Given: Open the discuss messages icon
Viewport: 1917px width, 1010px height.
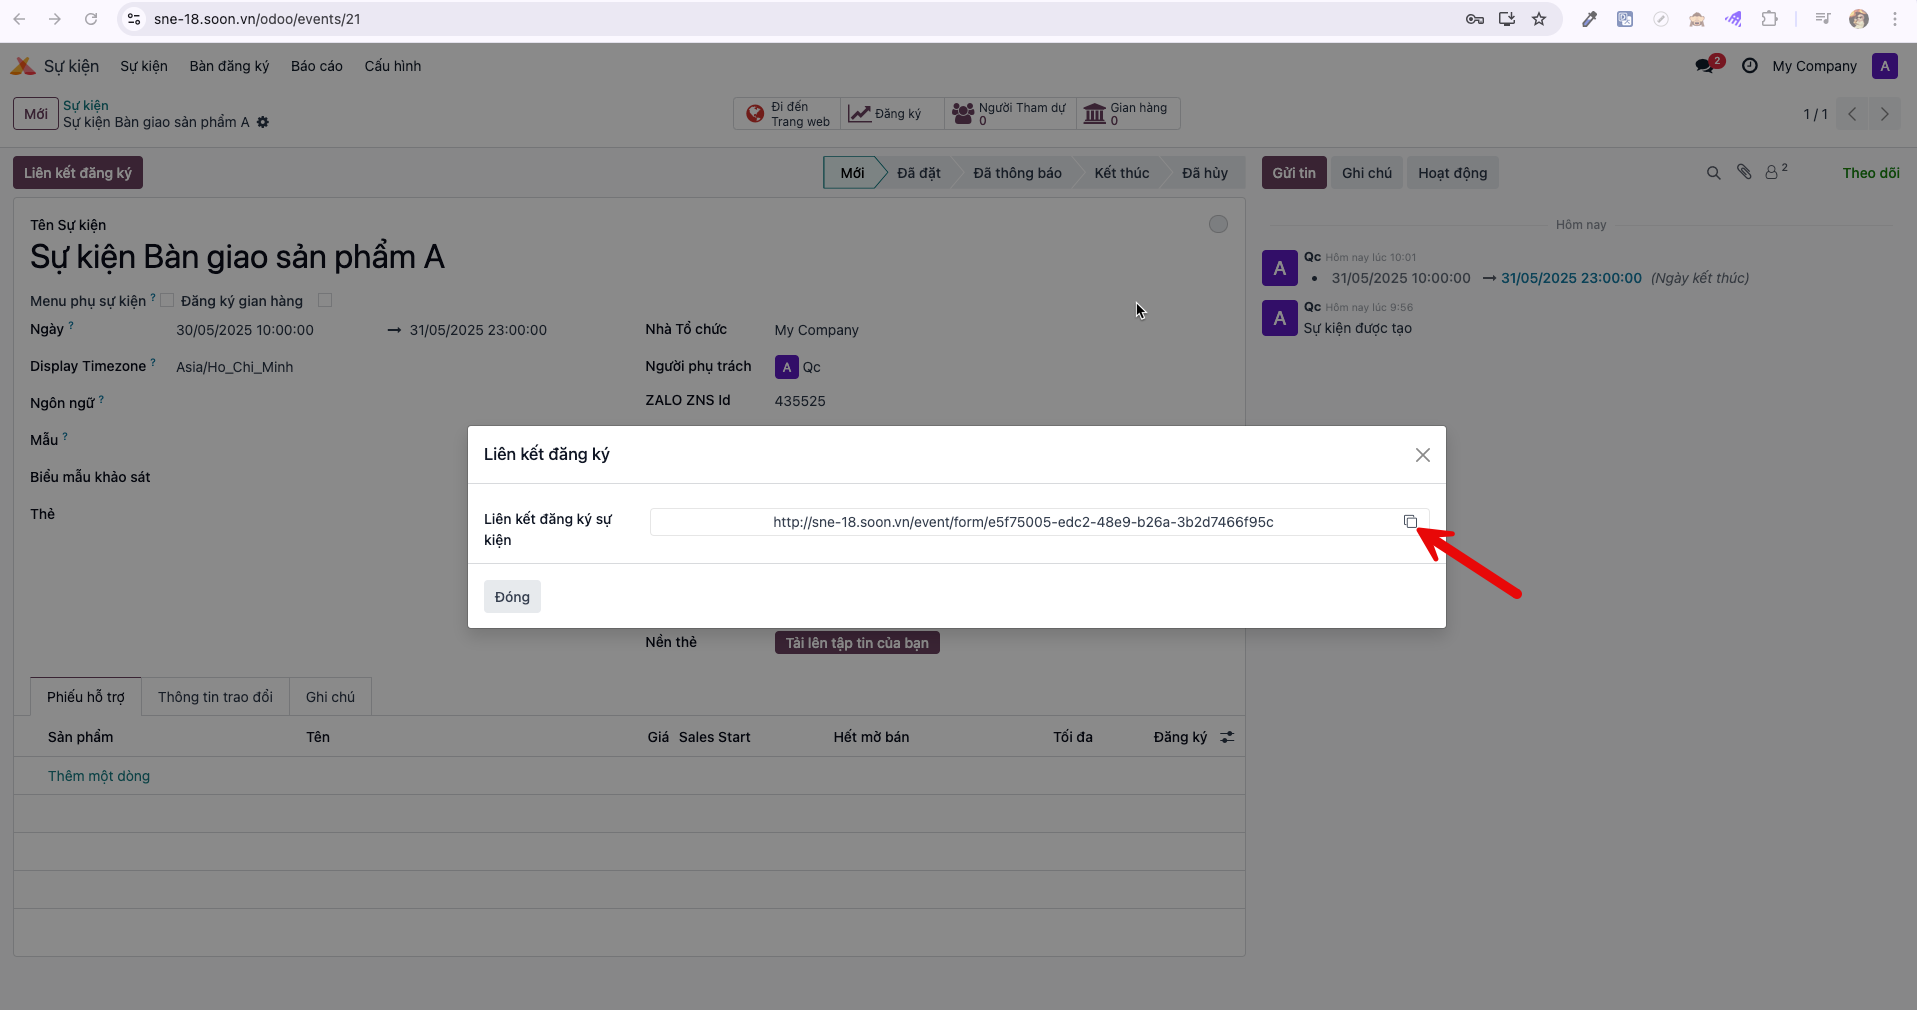Looking at the screenshot, I should click(x=1705, y=66).
